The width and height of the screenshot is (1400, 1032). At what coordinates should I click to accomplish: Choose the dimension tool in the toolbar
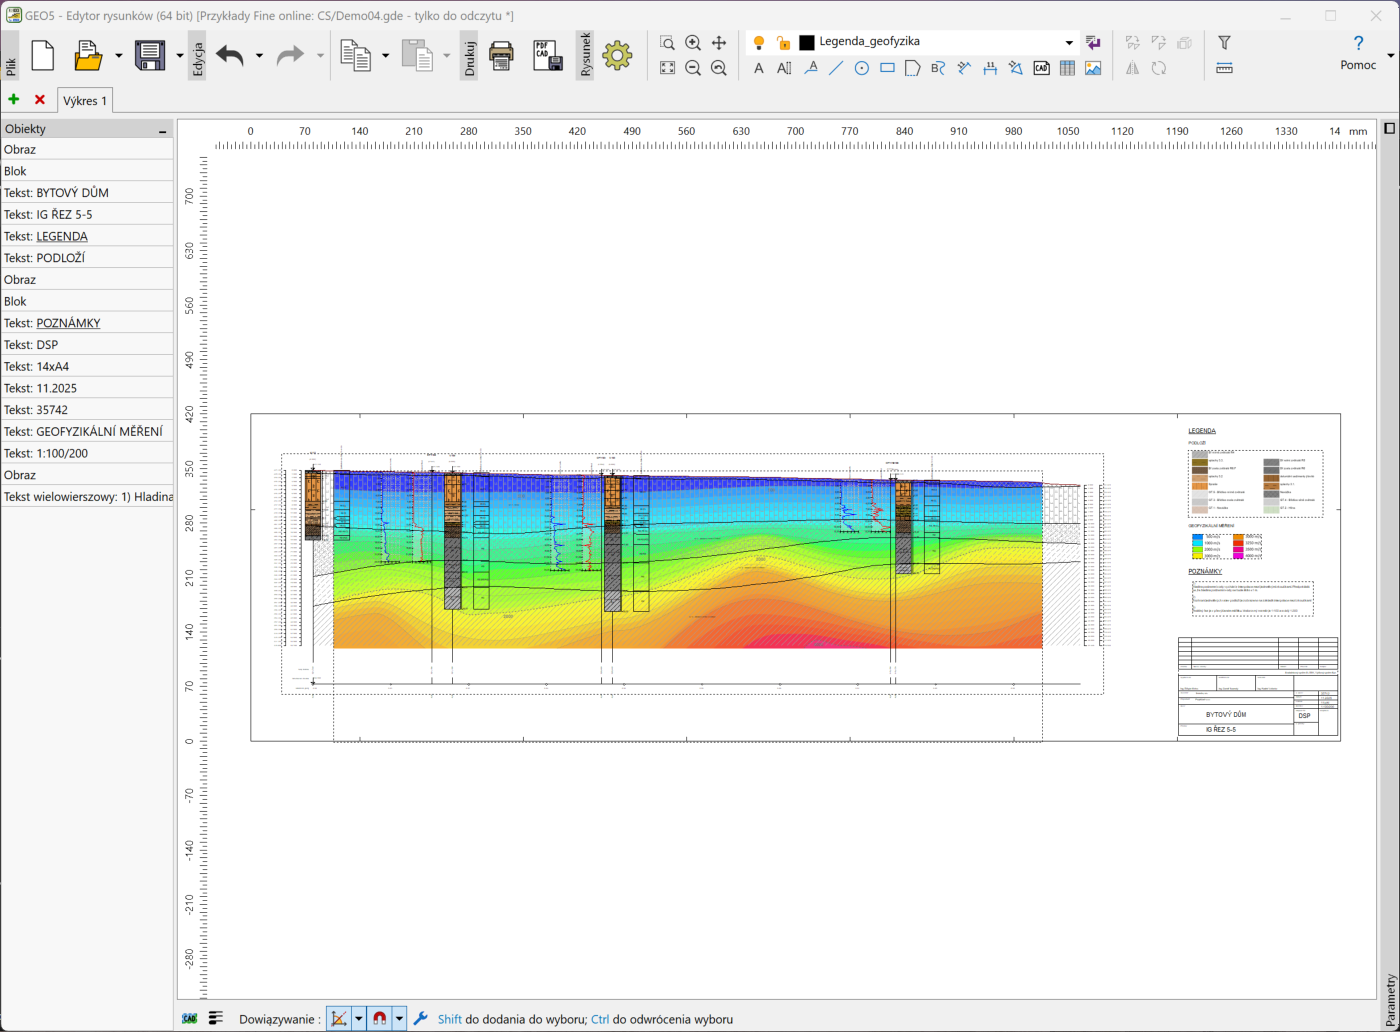tap(990, 68)
